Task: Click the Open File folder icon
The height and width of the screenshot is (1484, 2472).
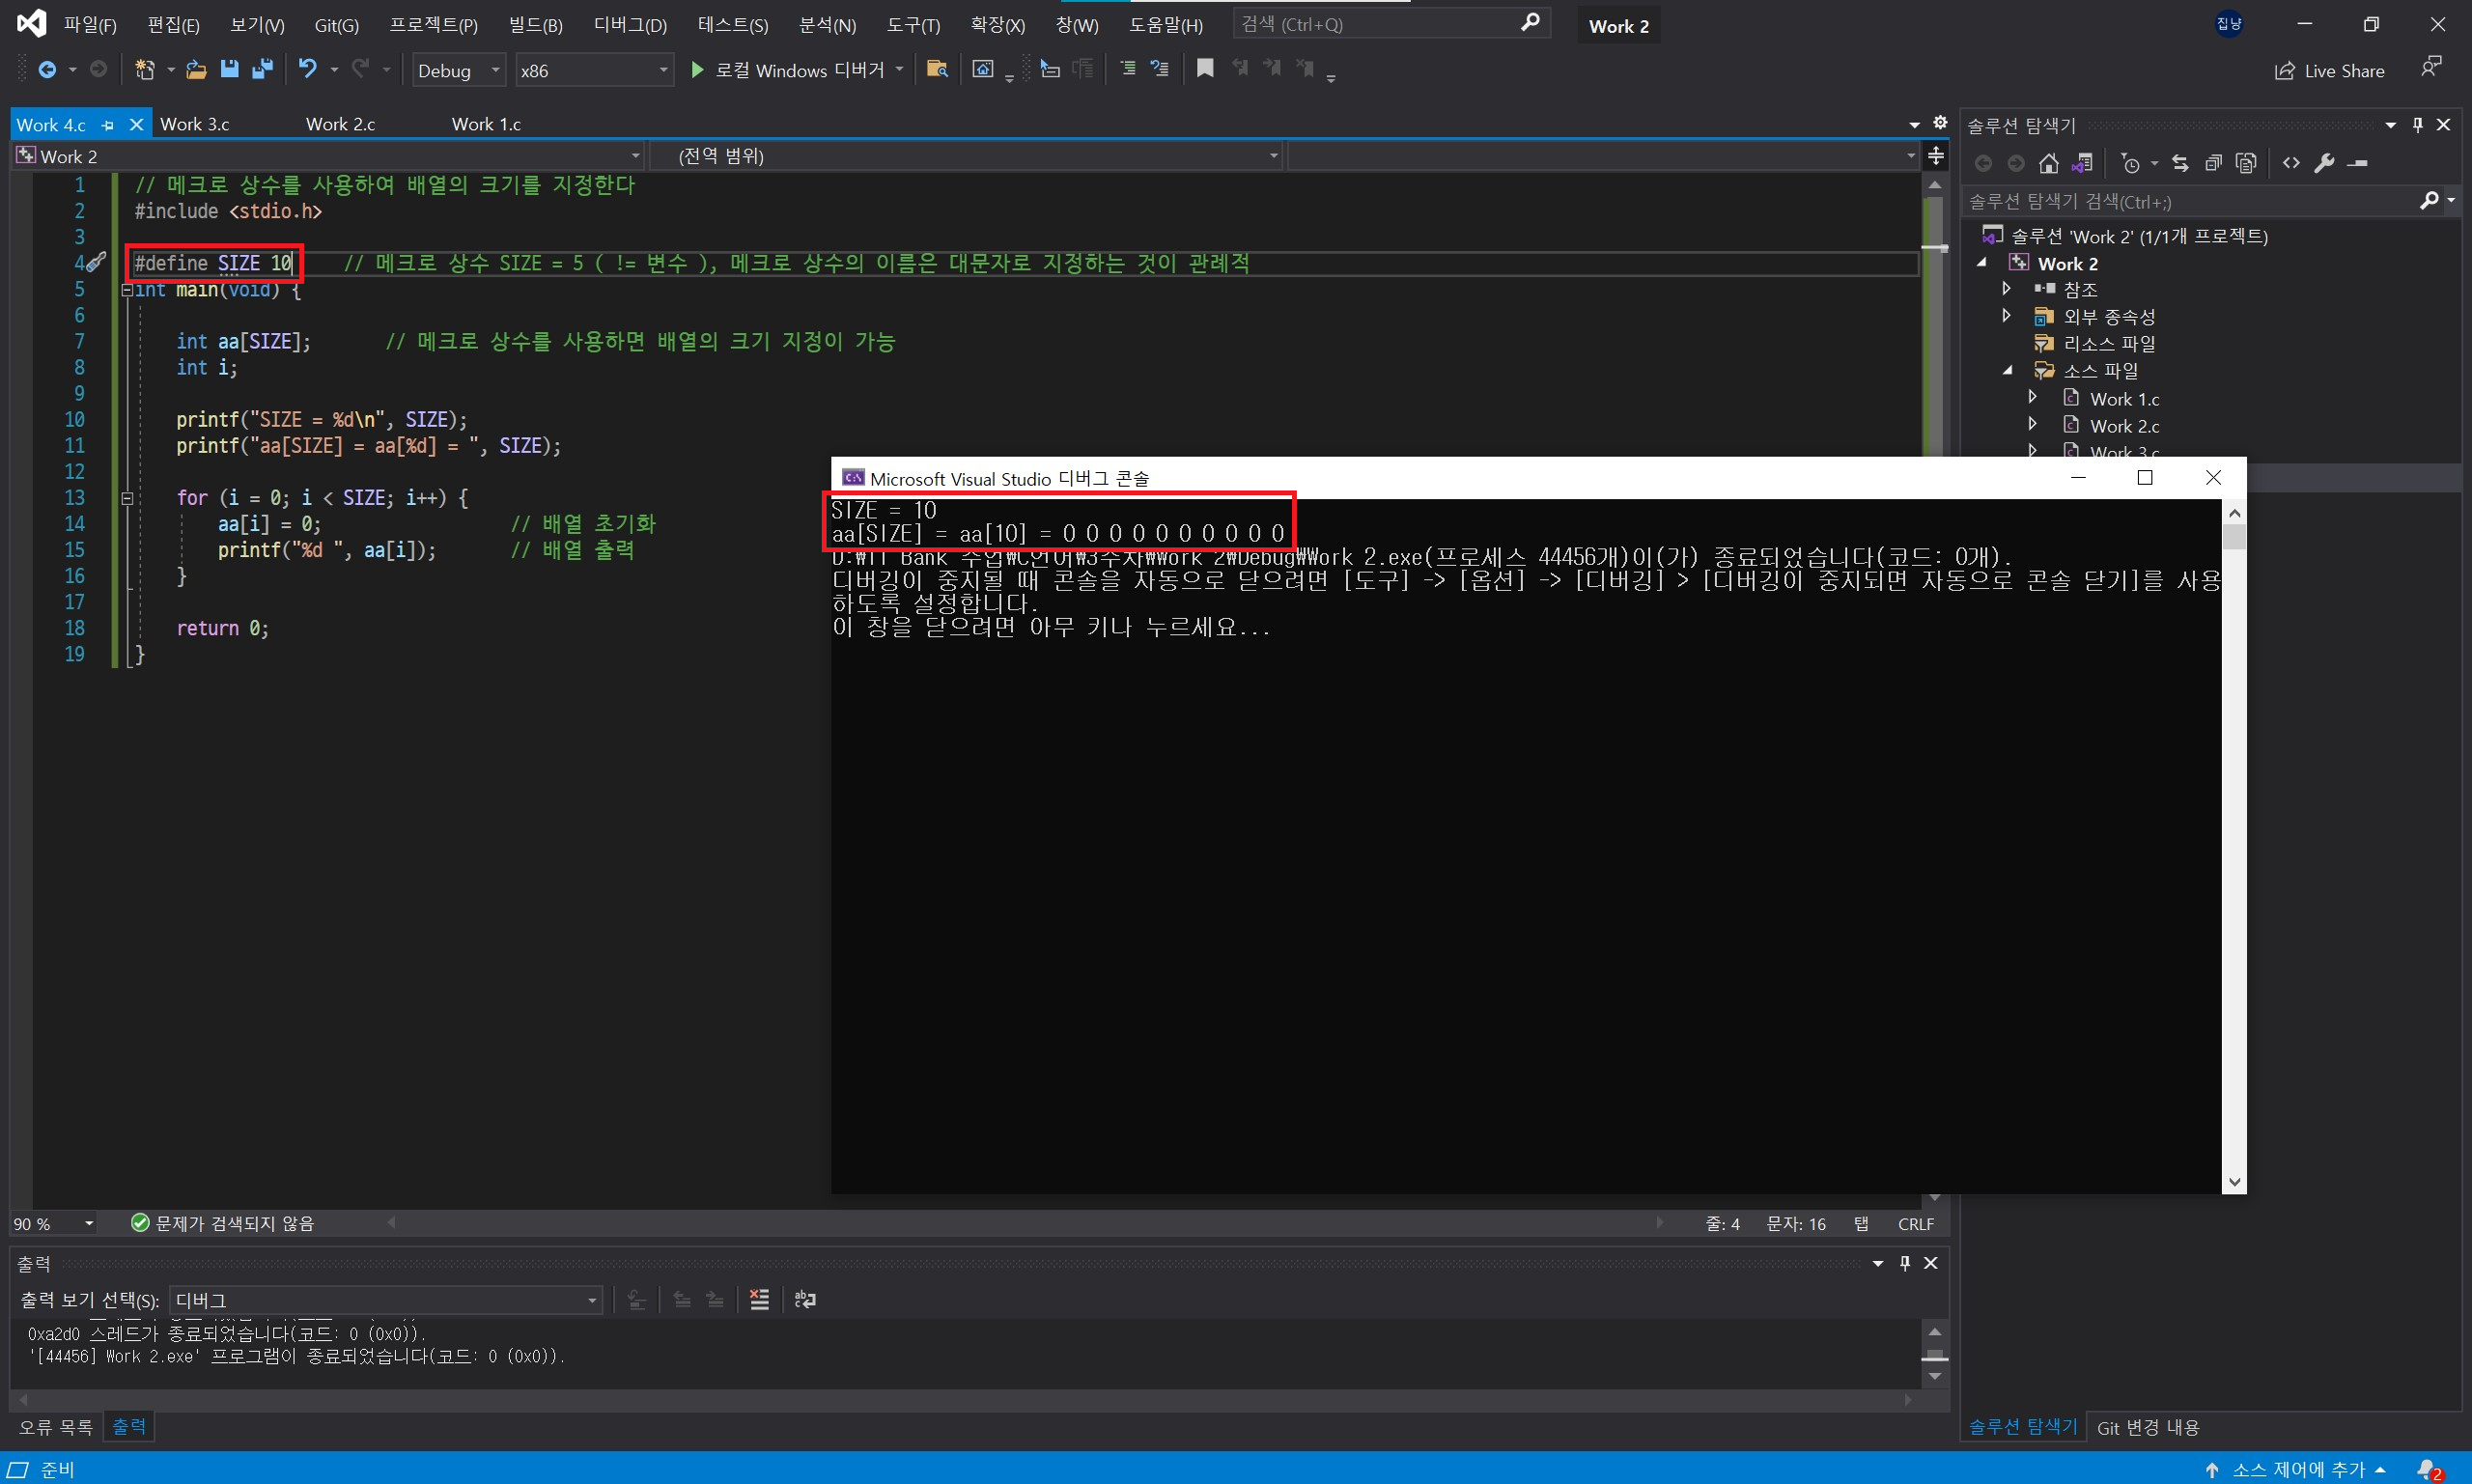Action: 196,69
